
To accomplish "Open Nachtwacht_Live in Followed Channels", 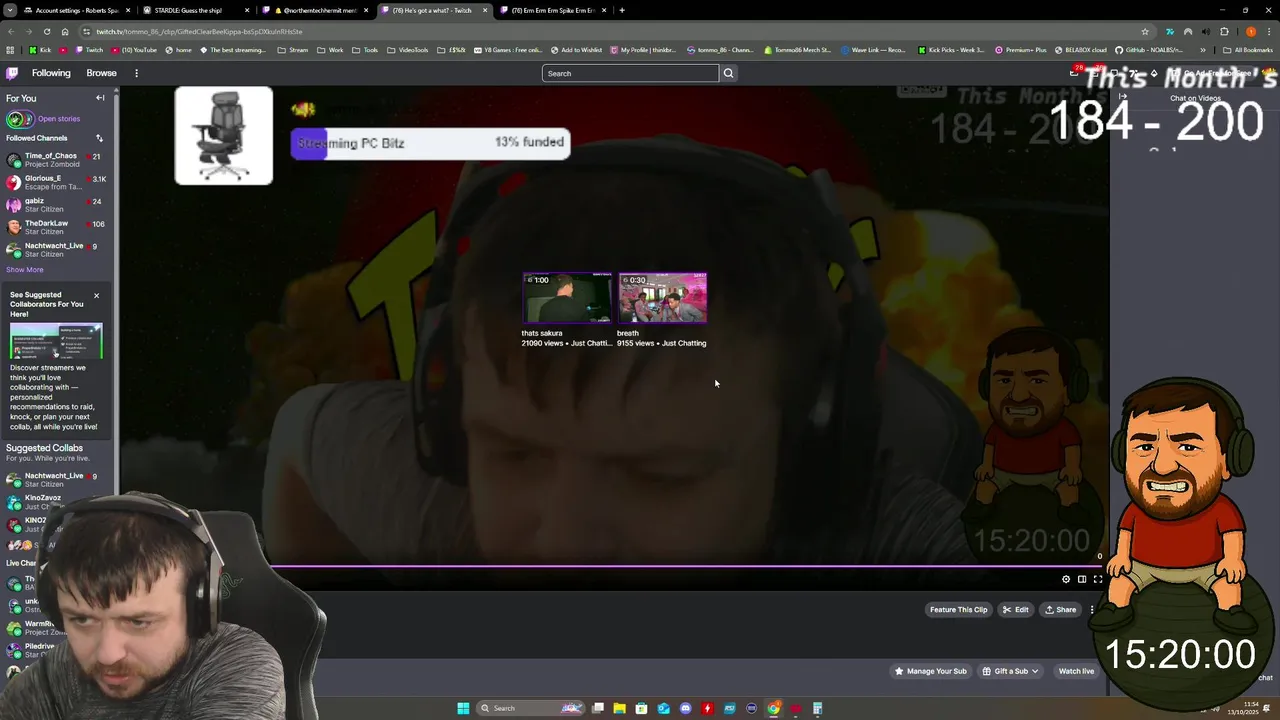I will click(56, 250).
